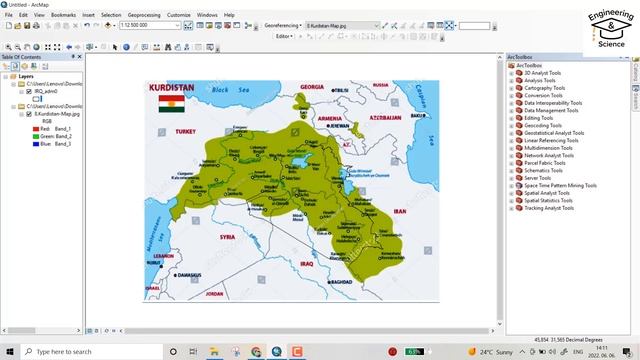Open the georeferencing View Link Table icon
Viewport: 640px width, 360px height.
[x=440, y=26]
